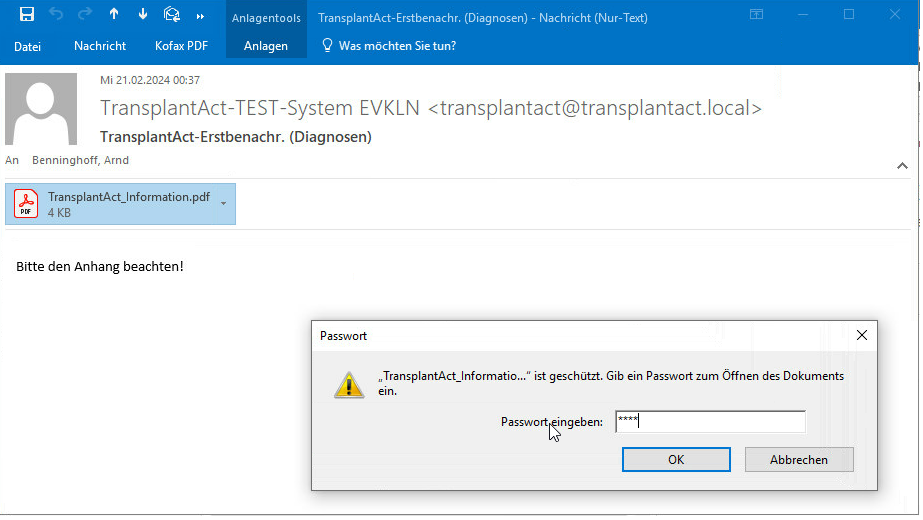Click the Next Item down arrow
This screenshot has height=520, width=923.
[143, 15]
